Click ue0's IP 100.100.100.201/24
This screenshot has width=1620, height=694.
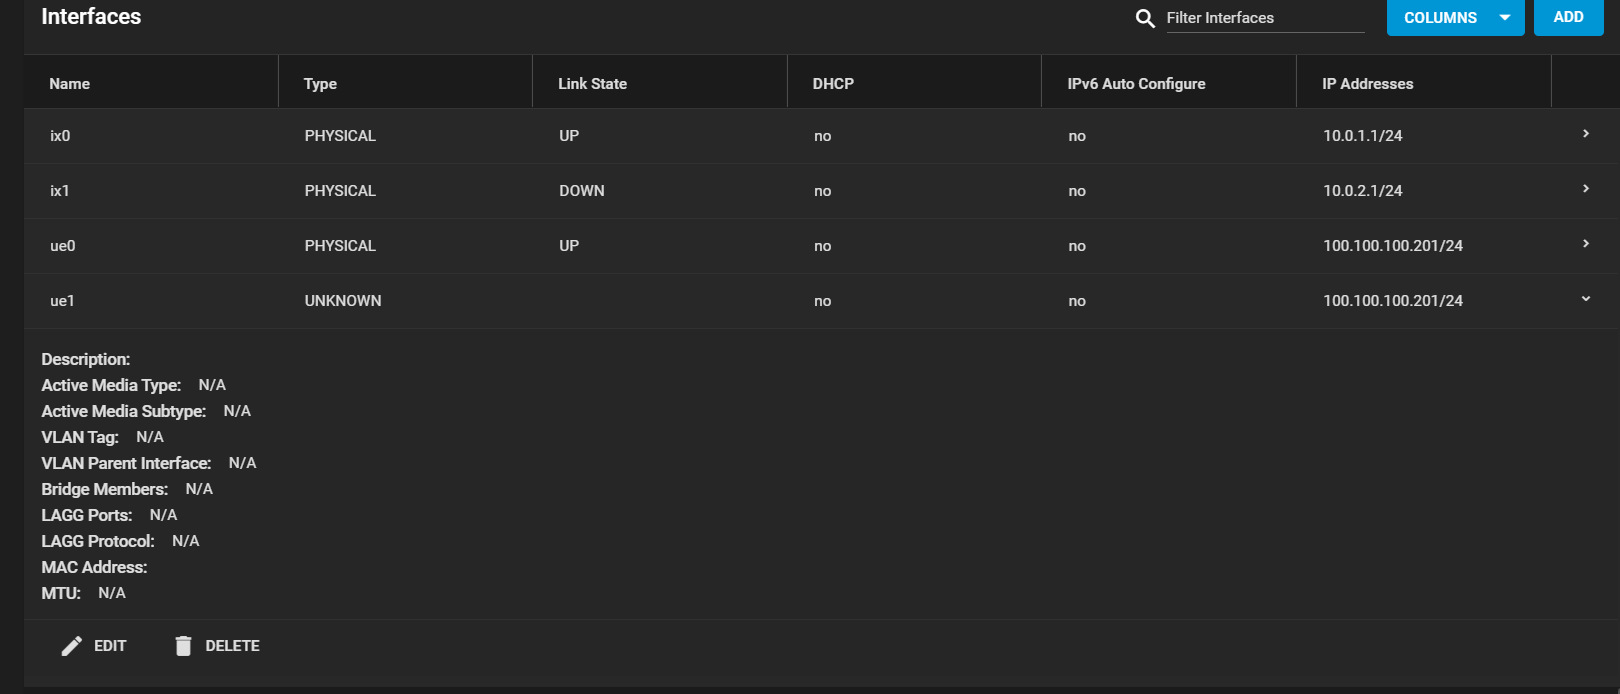click(x=1393, y=246)
